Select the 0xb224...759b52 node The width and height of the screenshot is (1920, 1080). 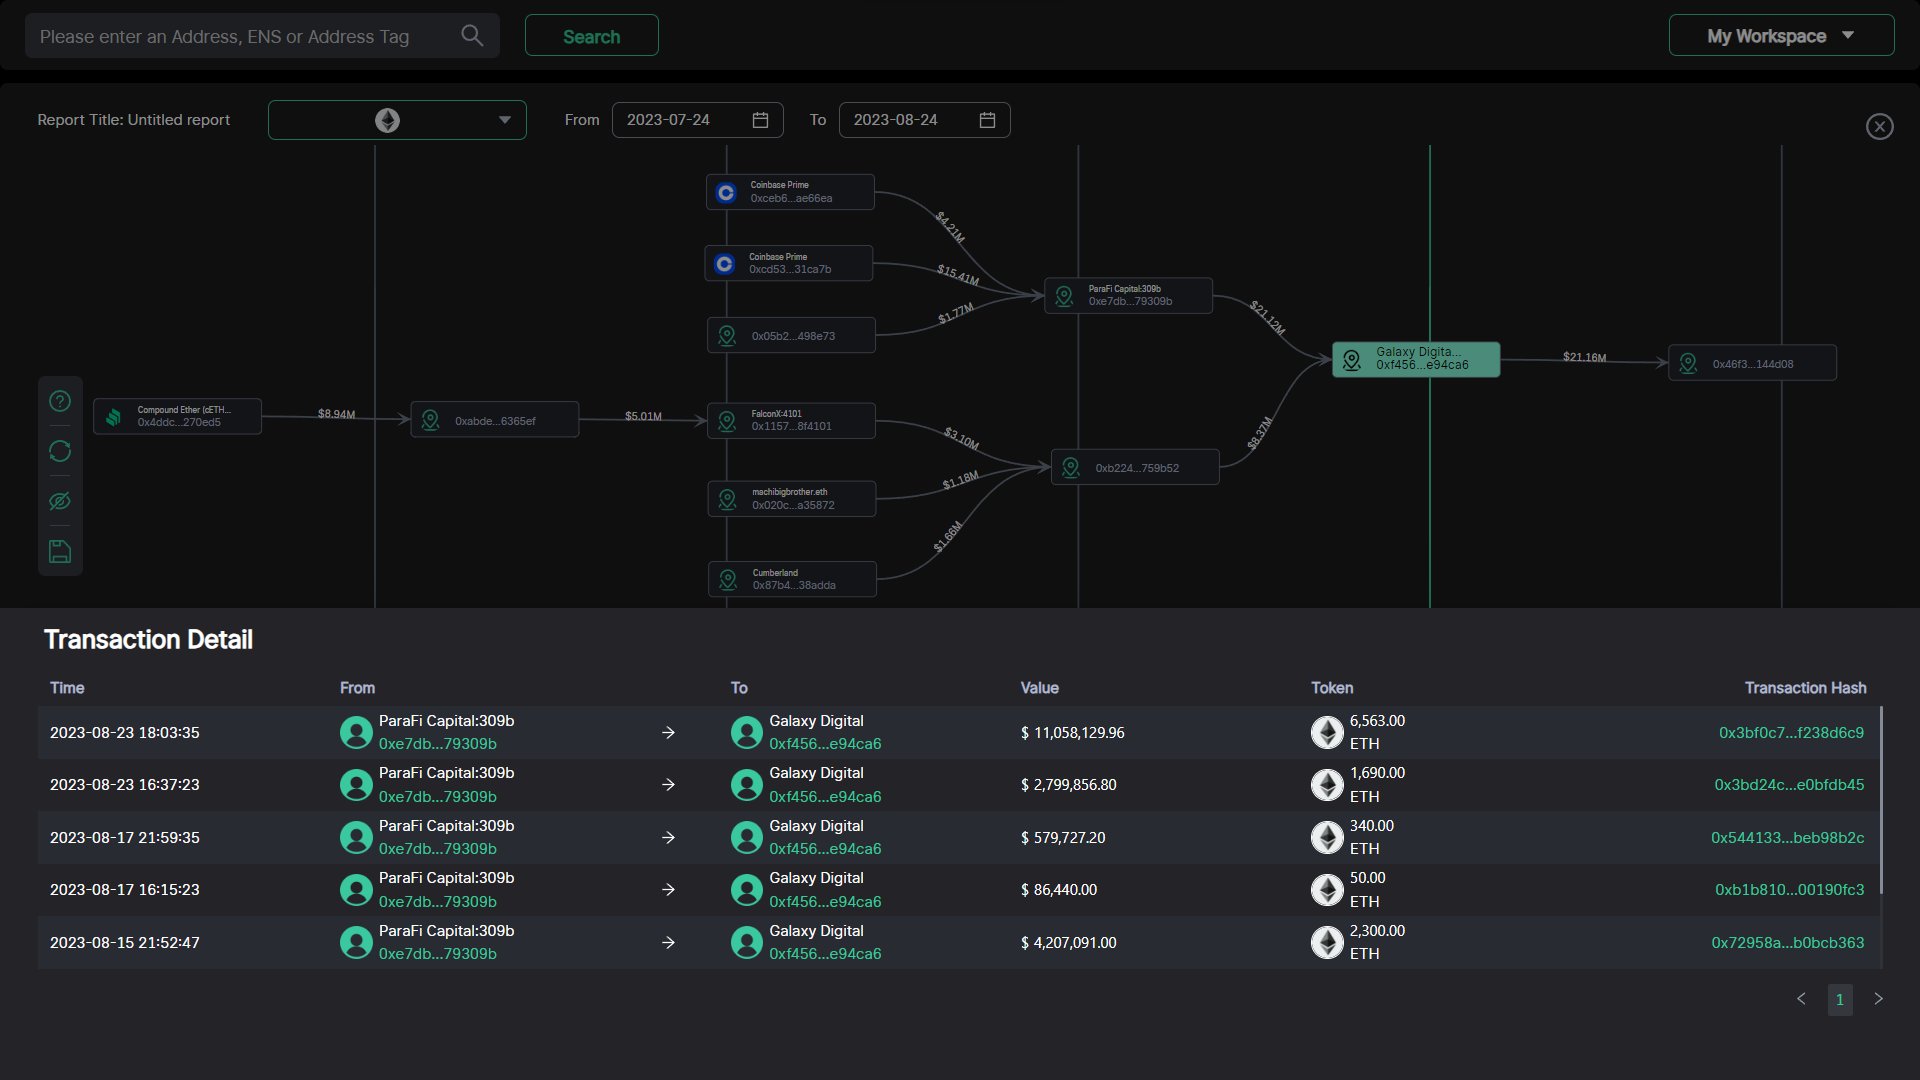[1135, 467]
